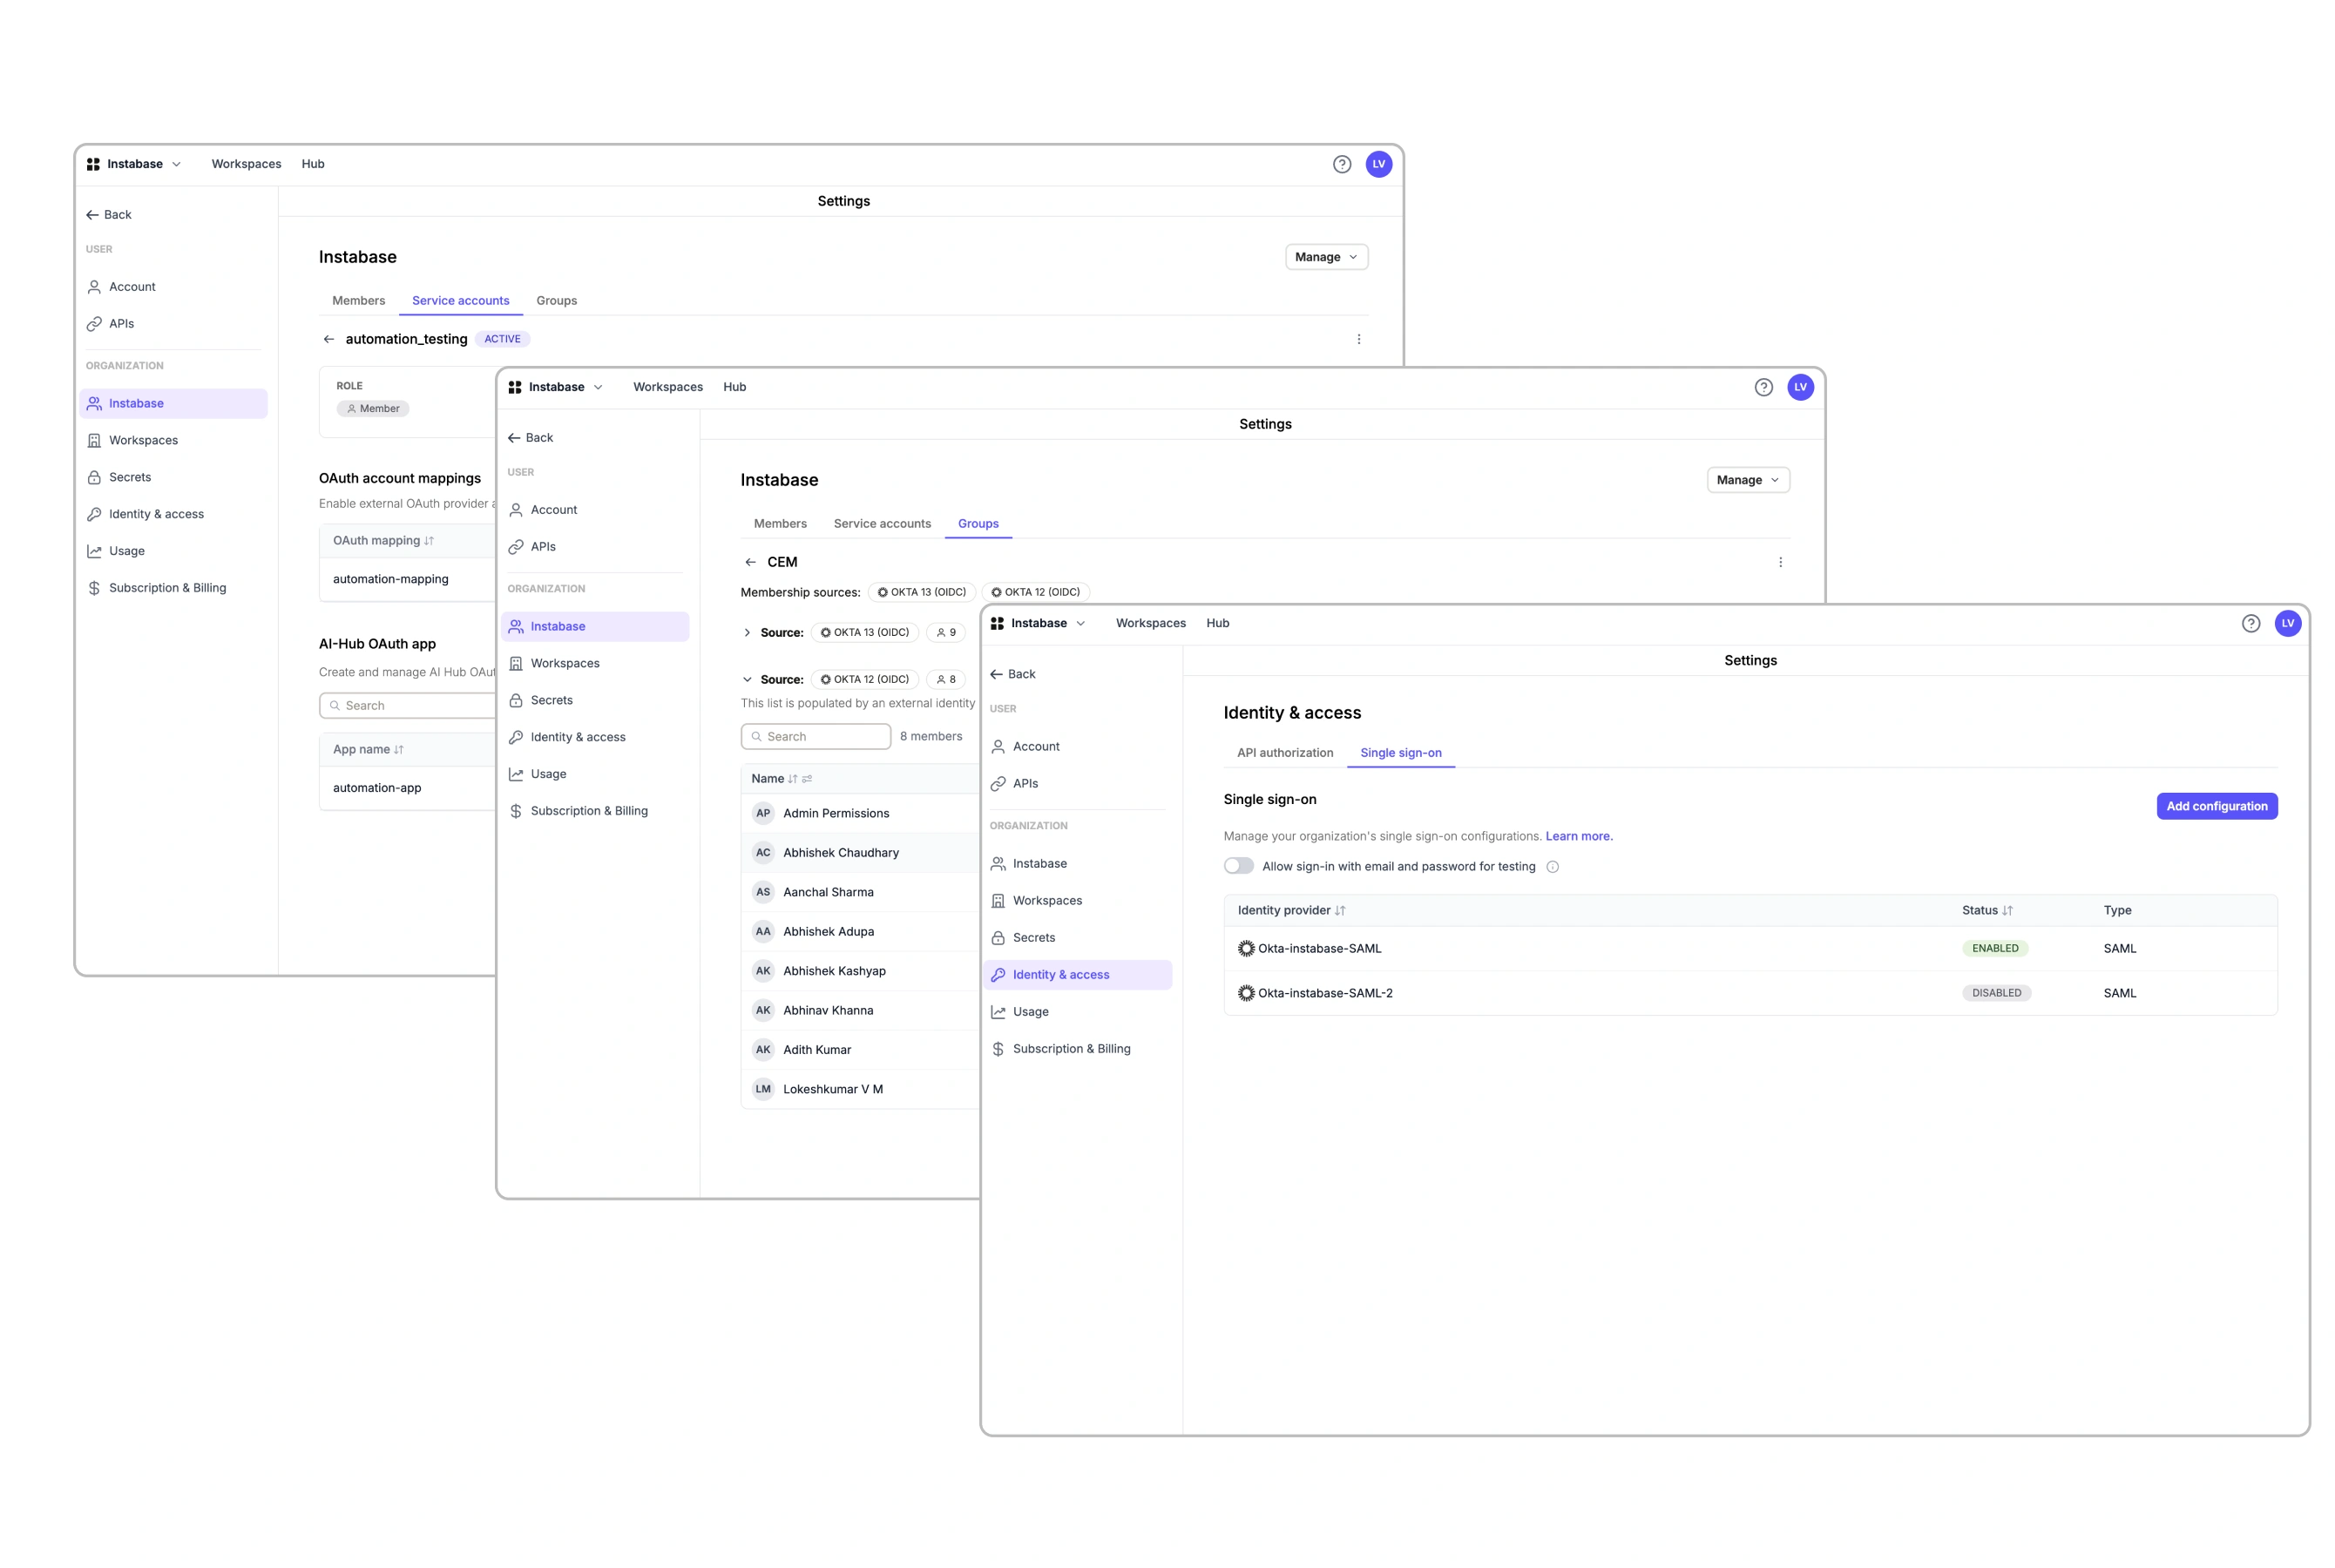The width and height of the screenshot is (2335, 1568).
Task: Click info icon beside email and password testing
Action: [1552, 867]
